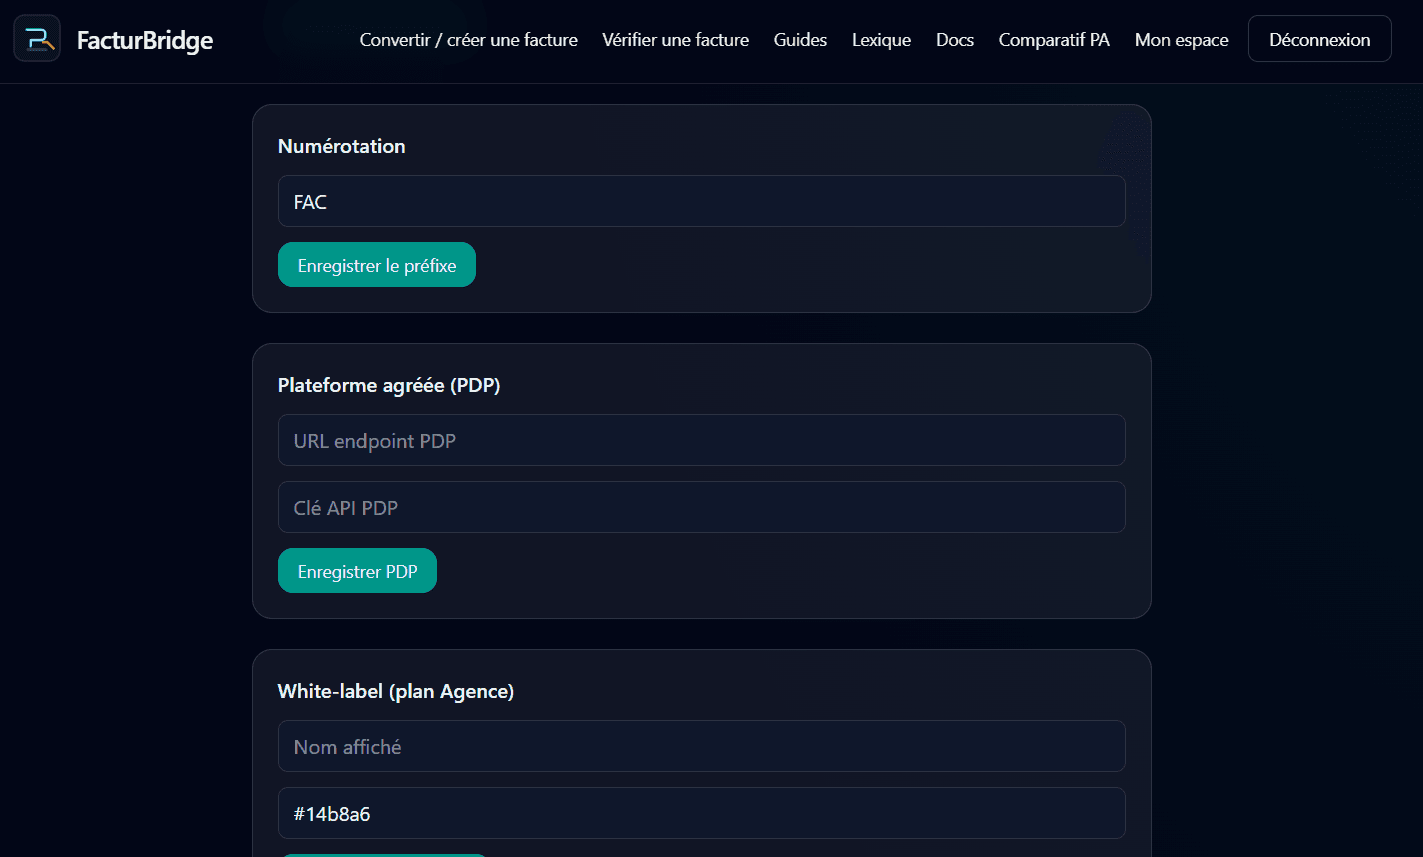Select the Numérotation heading
Image resolution: width=1423 pixels, height=857 pixels.
pos(342,146)
